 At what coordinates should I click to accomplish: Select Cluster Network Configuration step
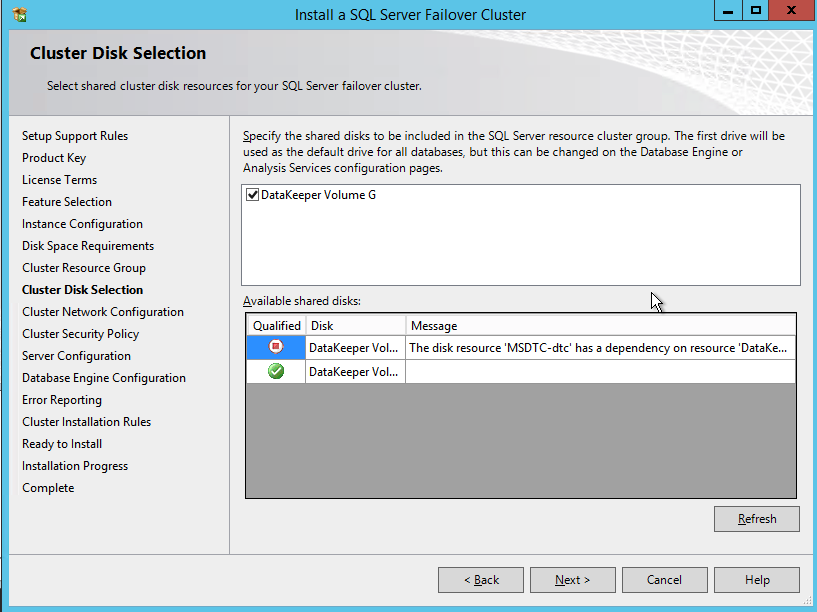[x=103, y=312]
